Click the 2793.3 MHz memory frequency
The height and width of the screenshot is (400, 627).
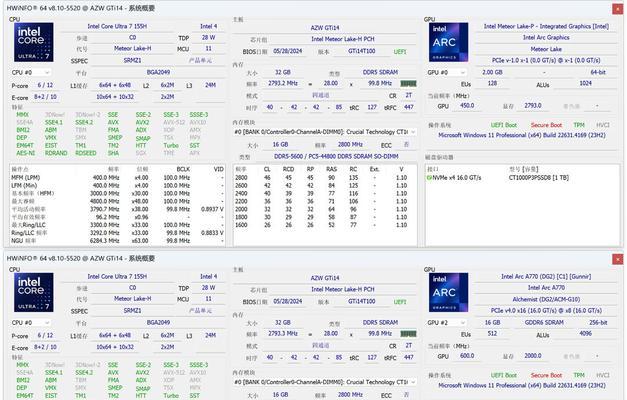283,334
